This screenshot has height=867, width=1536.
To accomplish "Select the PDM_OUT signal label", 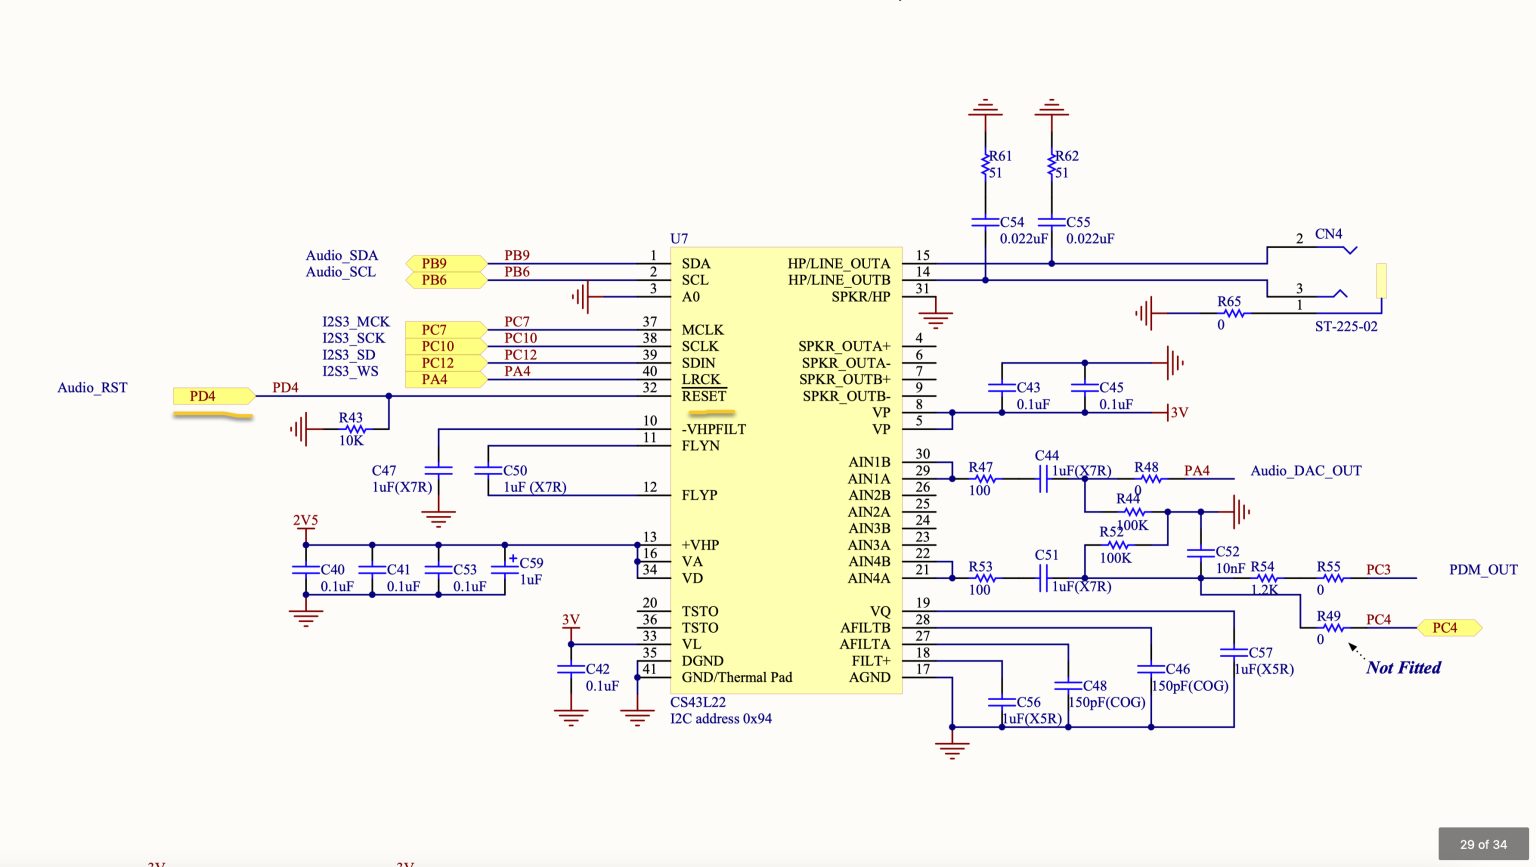I will pyautogui.click(x=1484, y=569).
